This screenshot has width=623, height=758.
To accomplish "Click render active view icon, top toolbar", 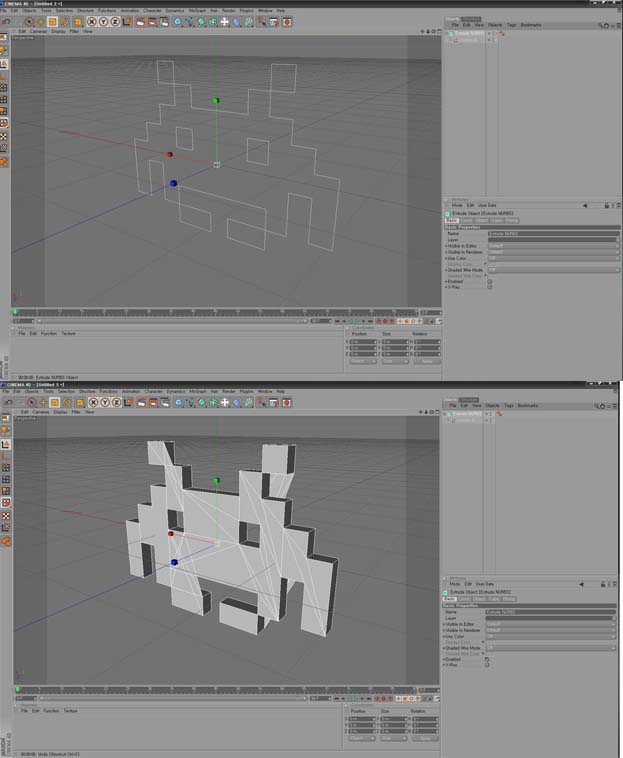I will click(x=140, y=22).
